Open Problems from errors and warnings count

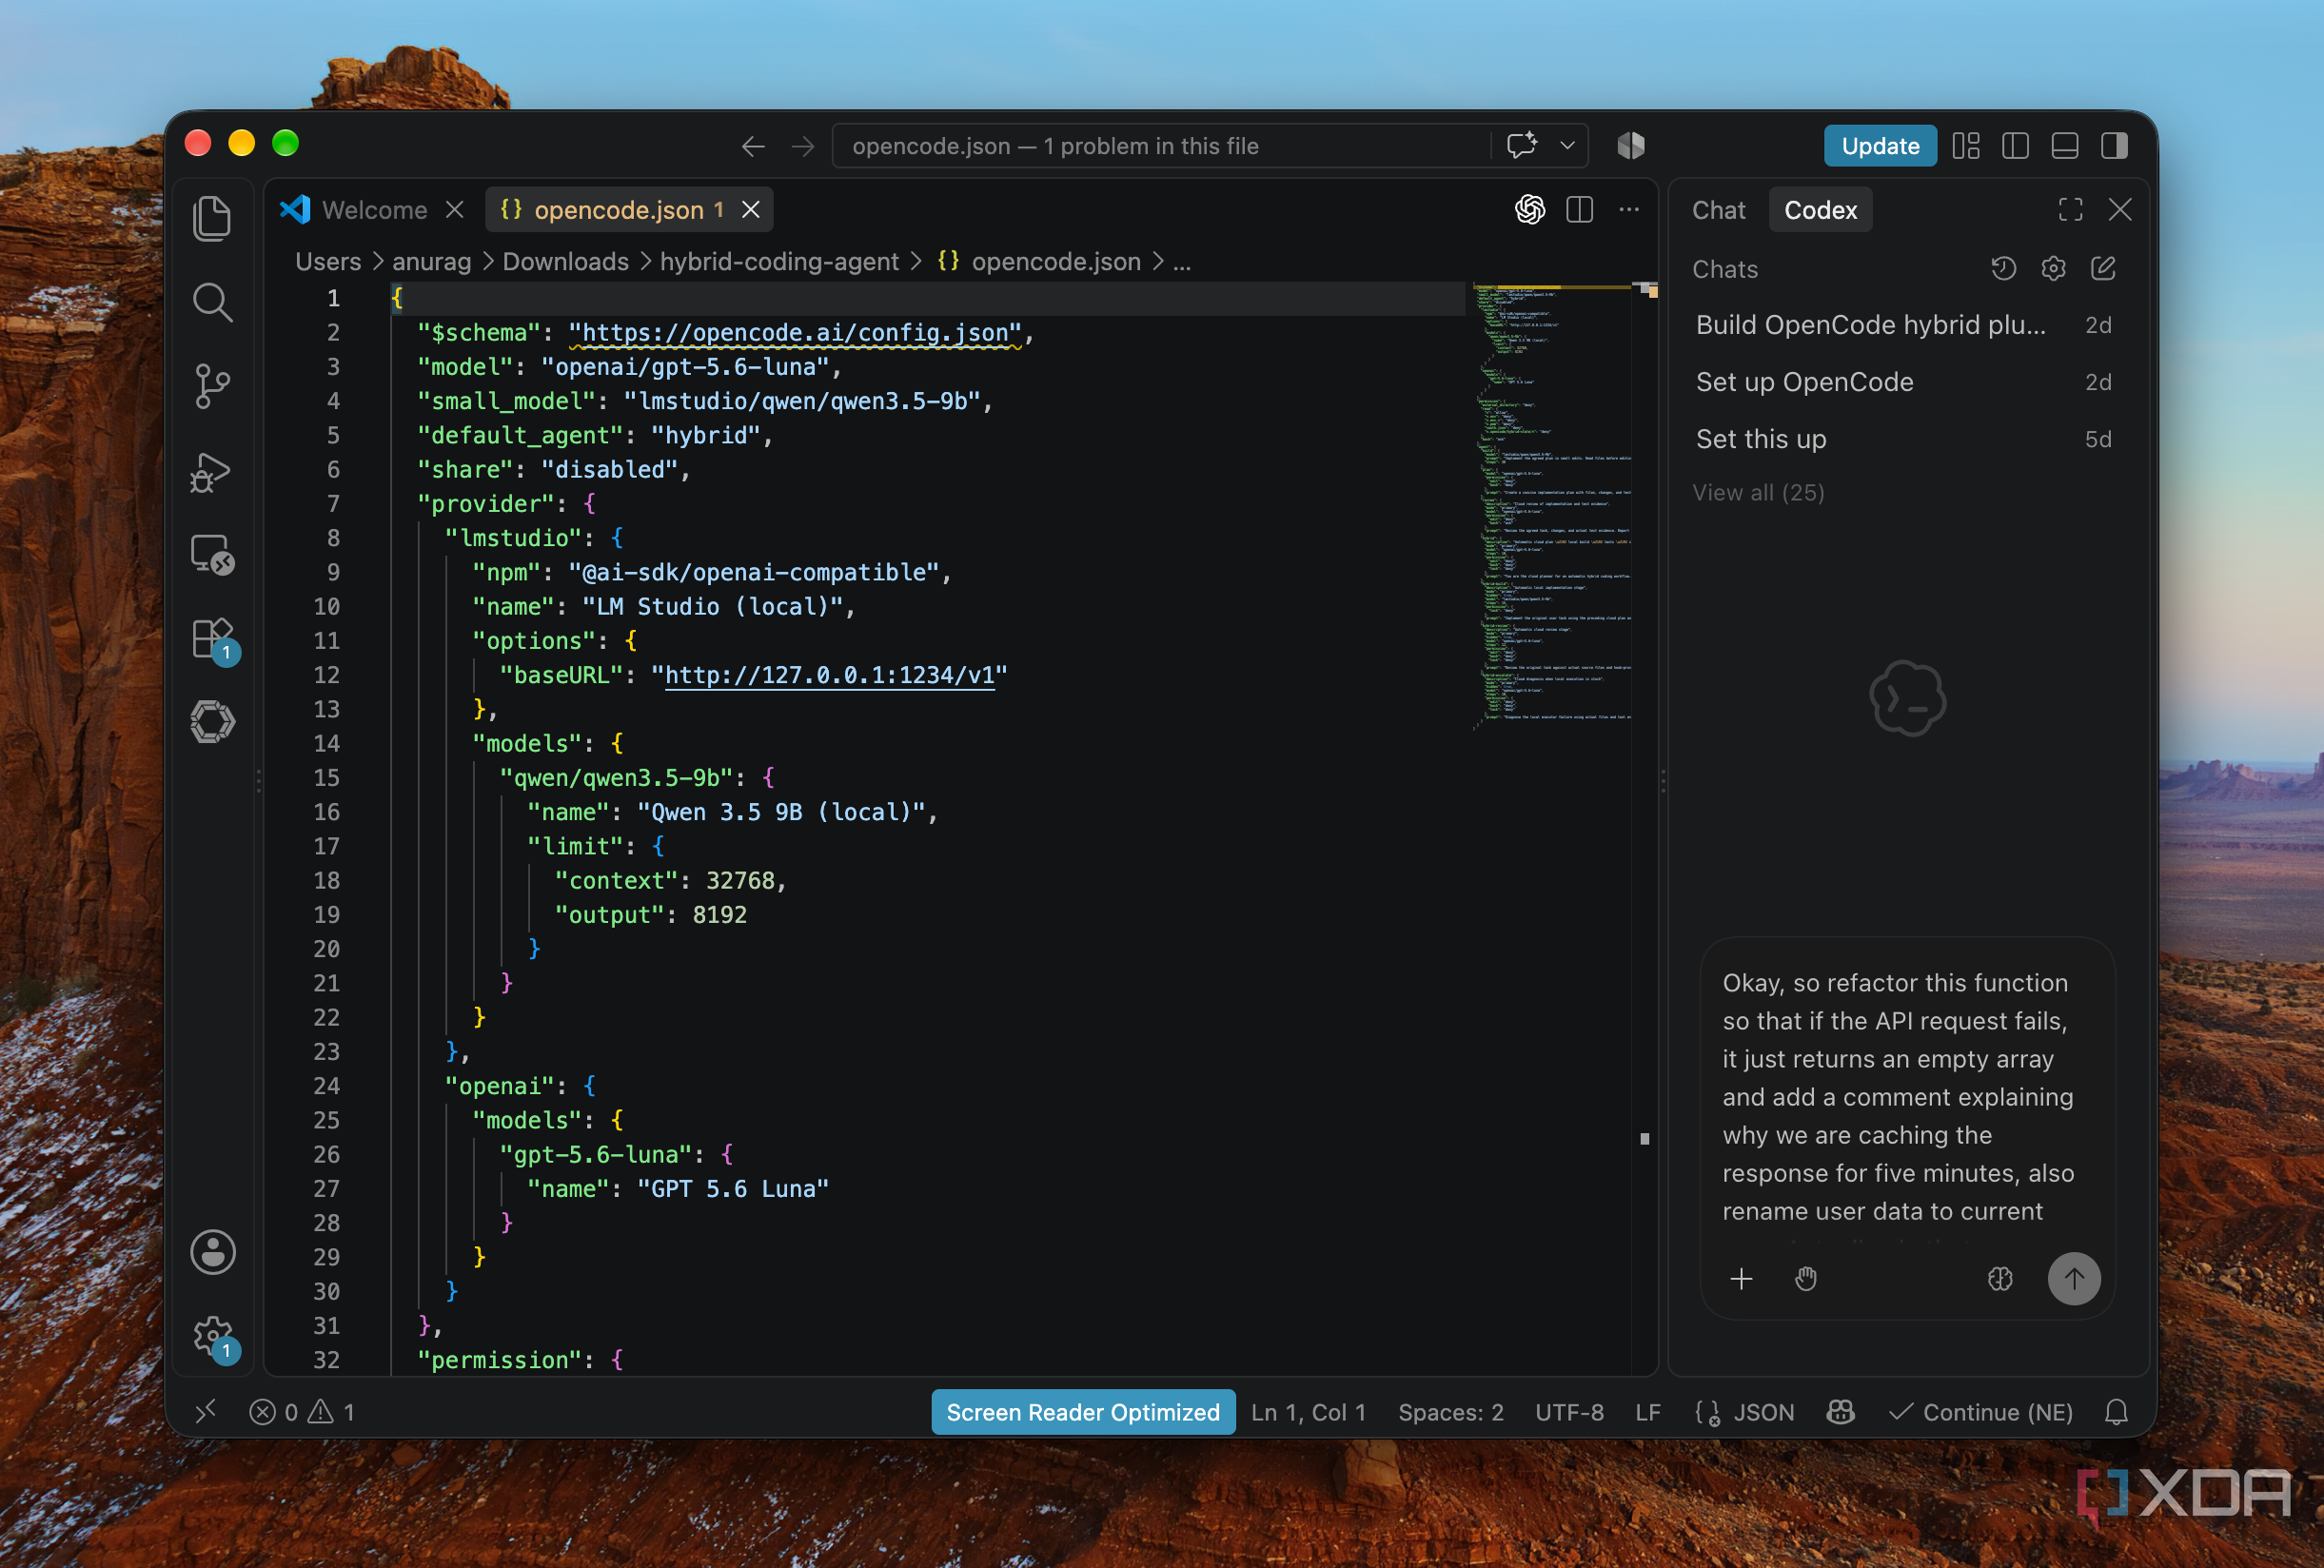click(x=301, y=1411)
